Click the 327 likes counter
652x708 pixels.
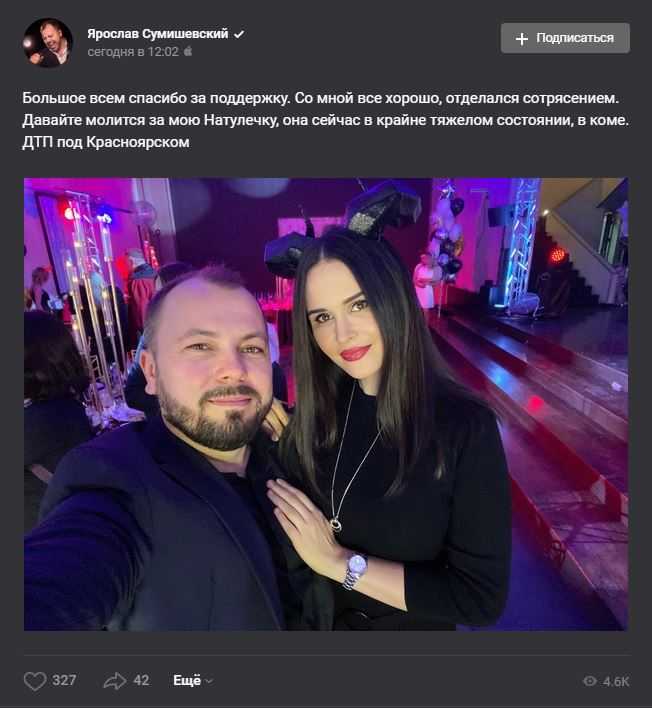(x=64, y=680)
